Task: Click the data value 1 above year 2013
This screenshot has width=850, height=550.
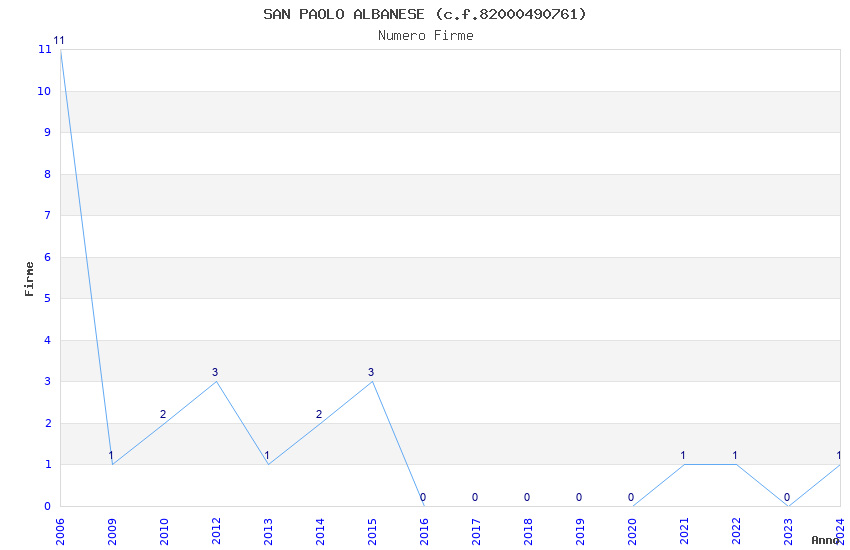Action: [x=267, y=455]
